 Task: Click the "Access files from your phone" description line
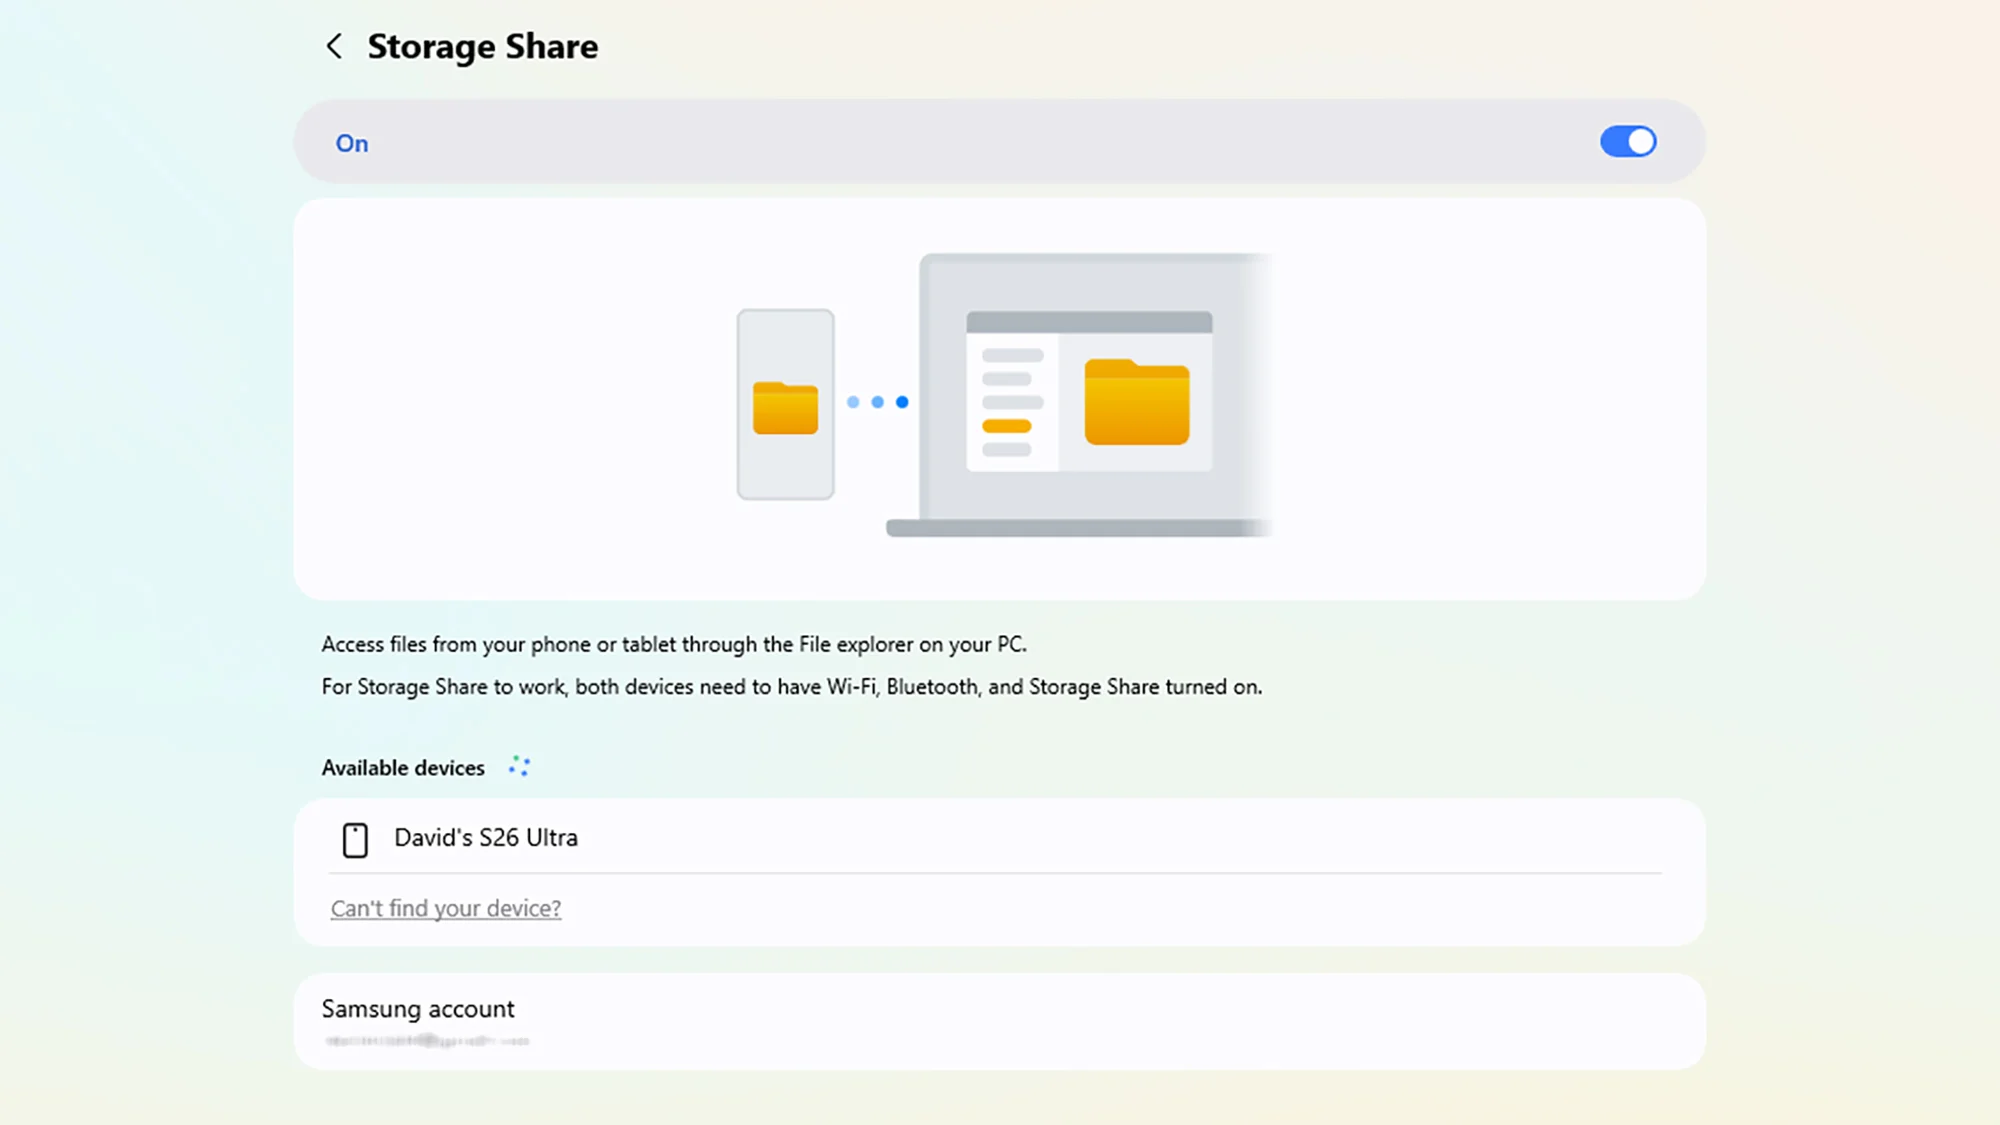coord(673,645)
